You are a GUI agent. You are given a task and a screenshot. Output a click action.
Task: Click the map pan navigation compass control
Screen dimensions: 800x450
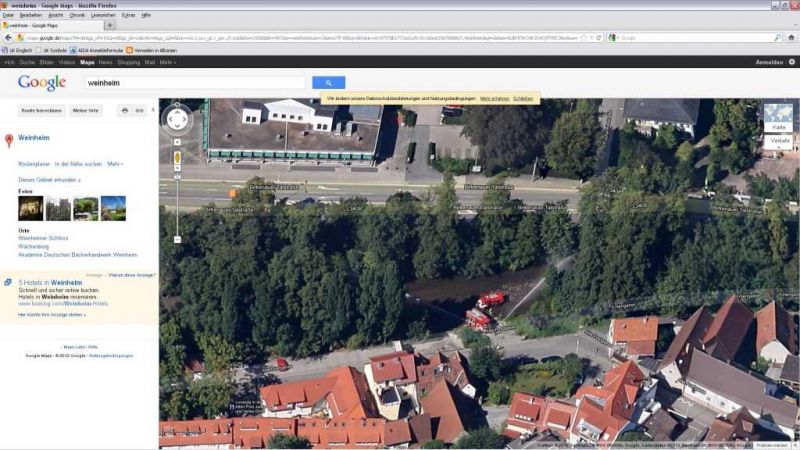177,119
